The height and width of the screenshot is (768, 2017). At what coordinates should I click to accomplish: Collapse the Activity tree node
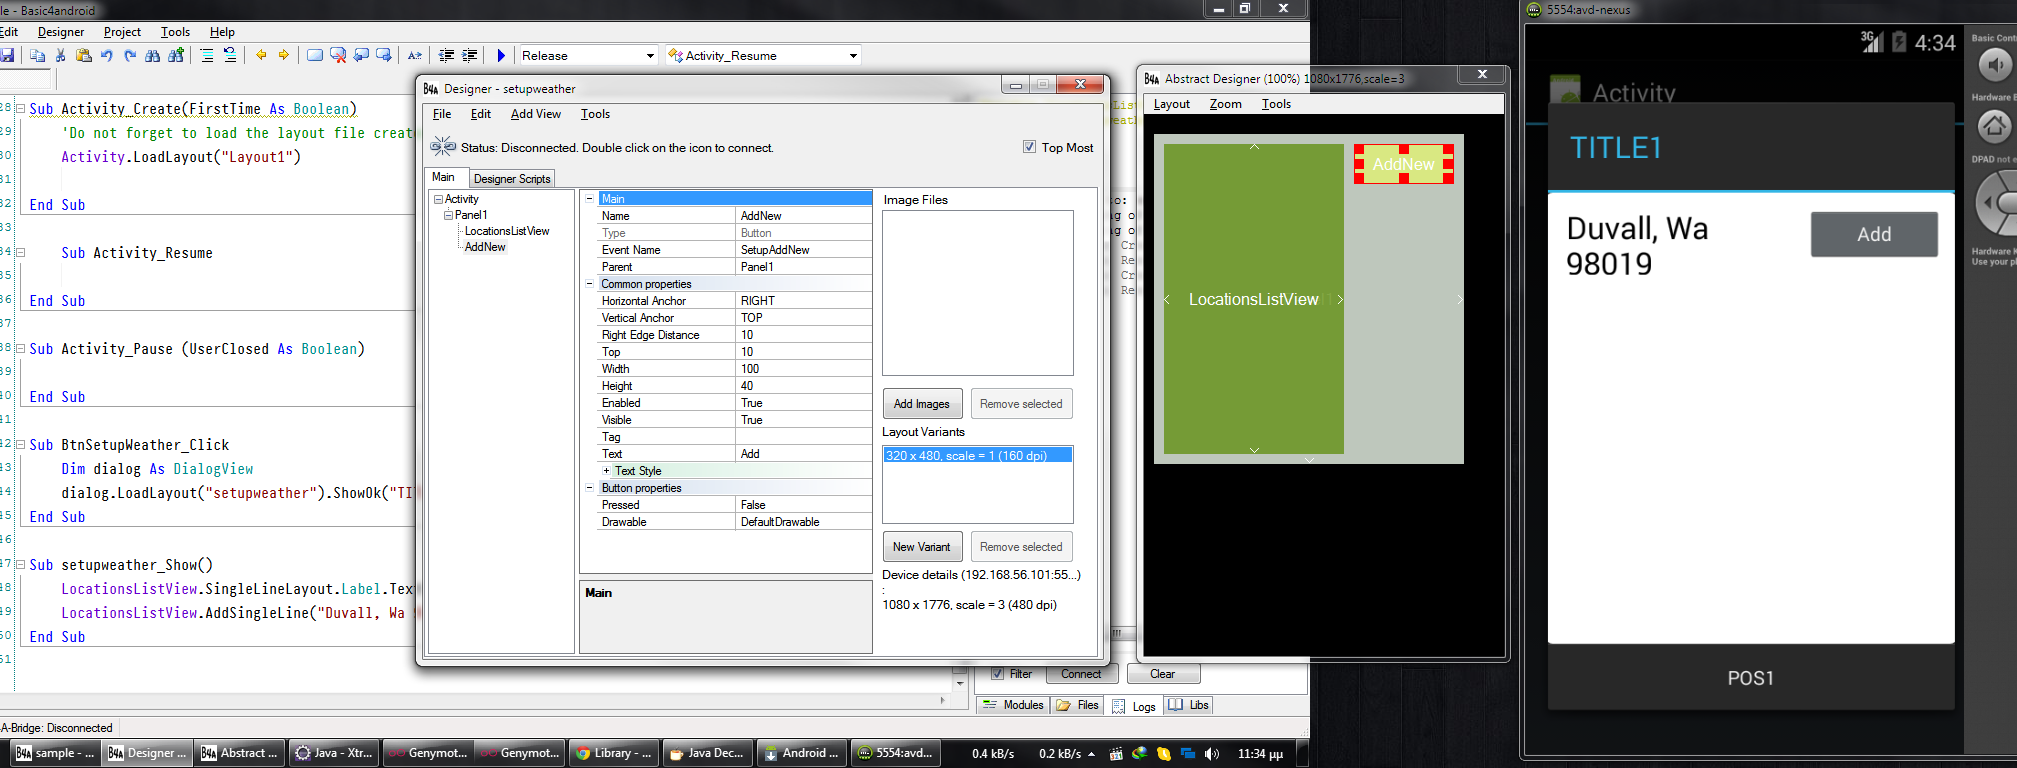pyautogui.click(x=438, y=199)
